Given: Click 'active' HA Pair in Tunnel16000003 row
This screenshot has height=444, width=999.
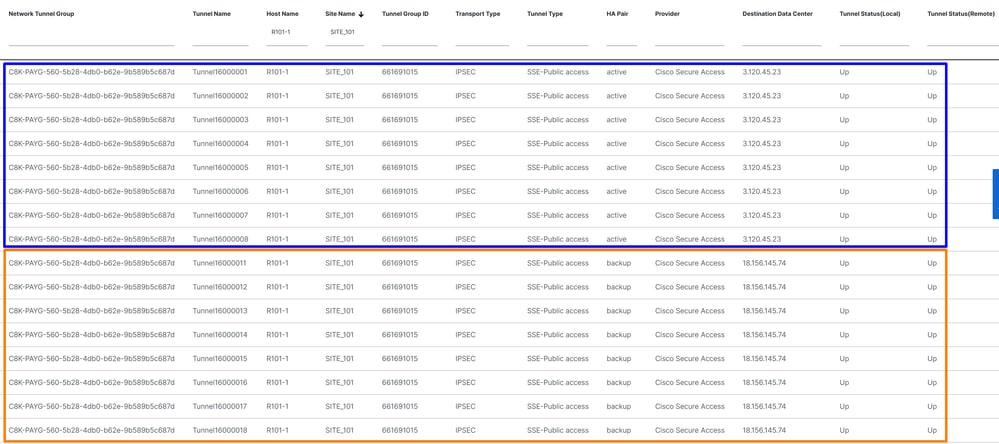Looking at the screenshot, I should click(616, 120).
